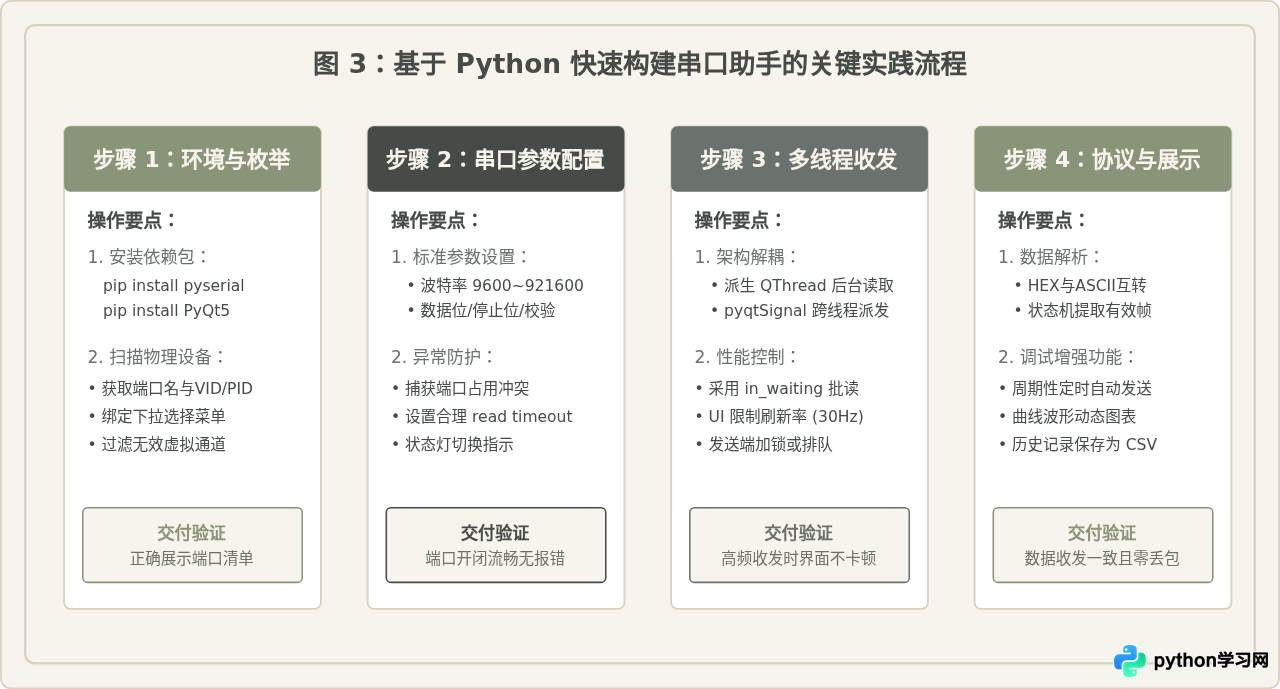Image resolution: width=1280 pixels, height=689 pixels.
Task: Click the figure title 图 3 heading
Action: (640, 64)
